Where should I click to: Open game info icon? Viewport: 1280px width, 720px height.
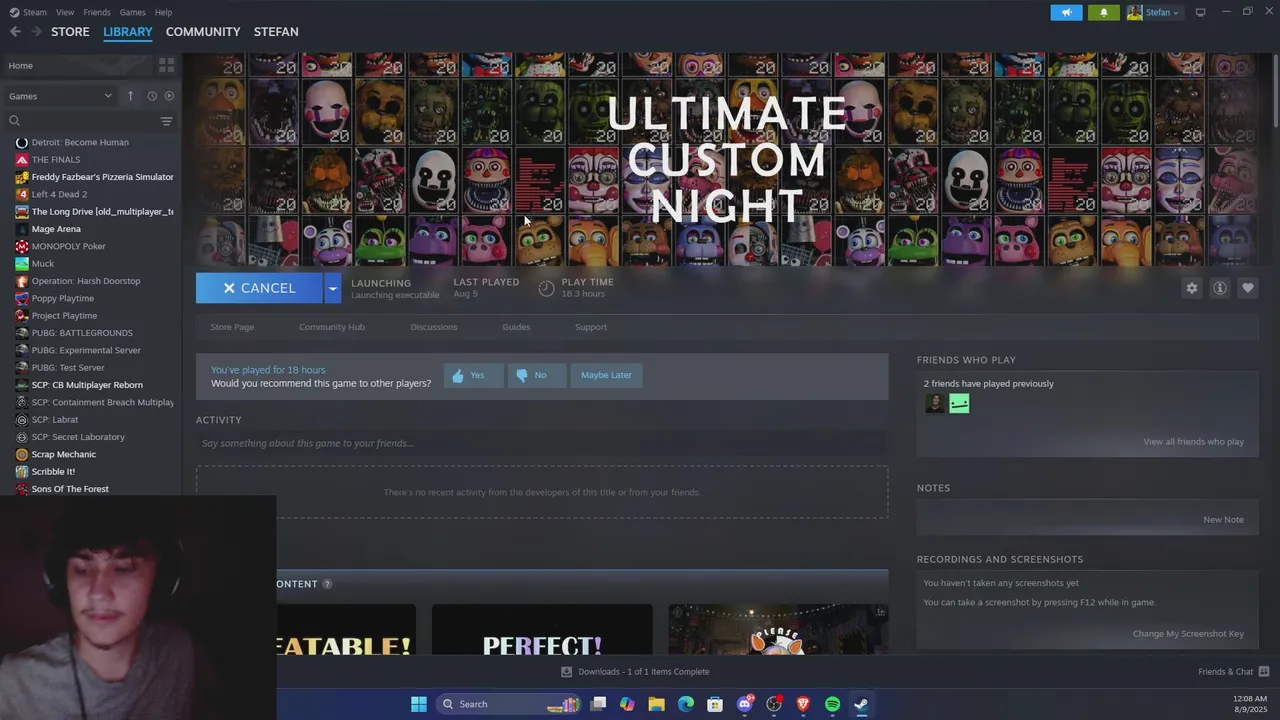[1219, 288]
